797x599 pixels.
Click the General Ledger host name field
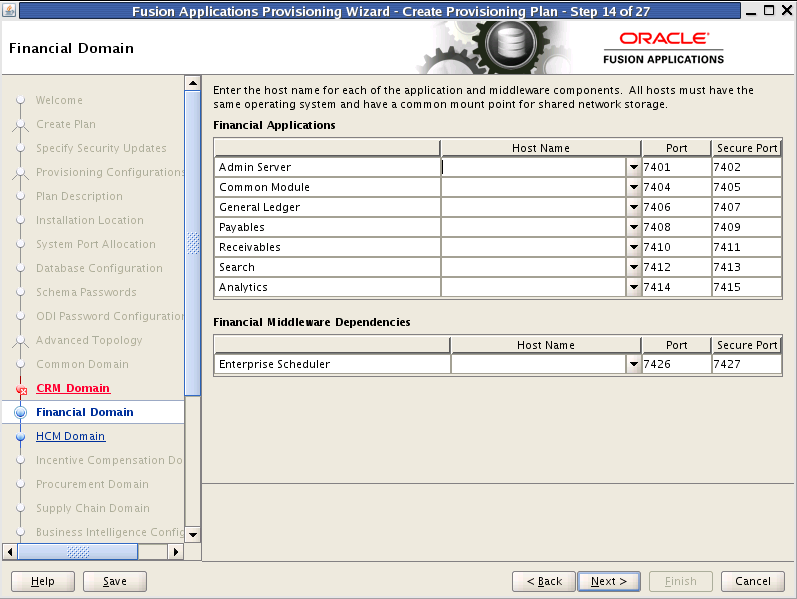point(534,207)
